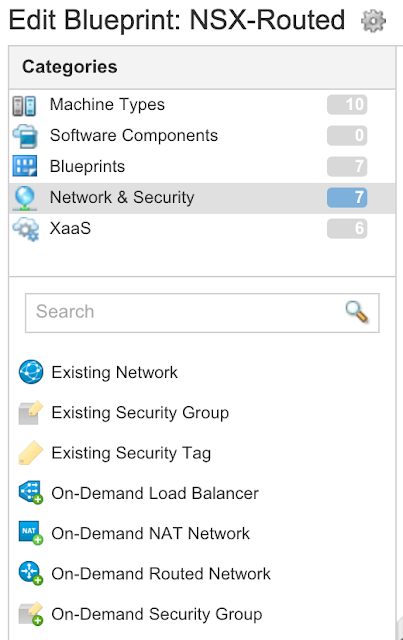The width and height of the screenshot is (403, 640).
Task: Click the On-Demand Load Balancer icon
Action: [31, 492]
